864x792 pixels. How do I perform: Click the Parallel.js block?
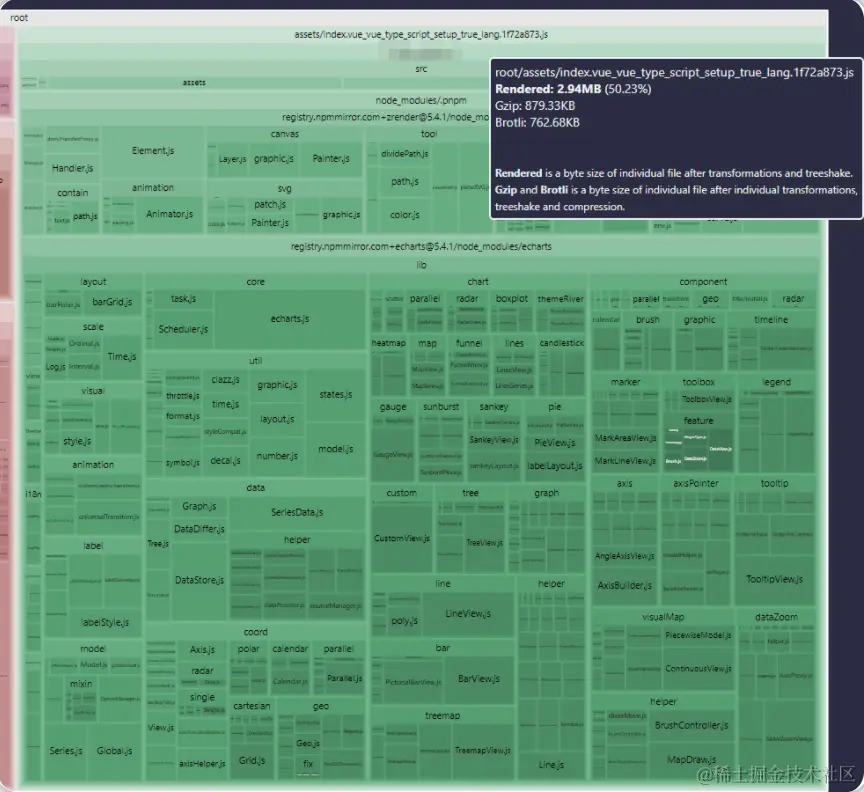pos(344,678)
